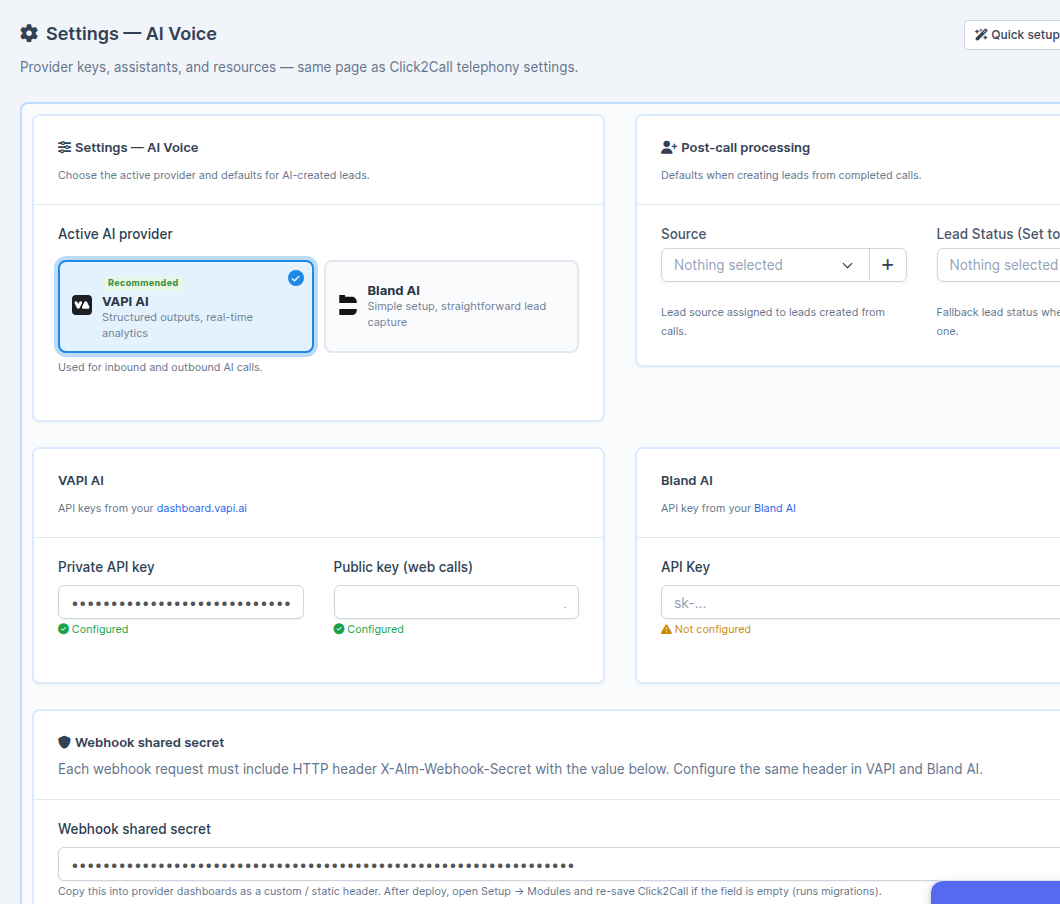Click the 'Copy this into provider dashboards' hint text
The image size is (1060, 904).
tap(470, 891)
